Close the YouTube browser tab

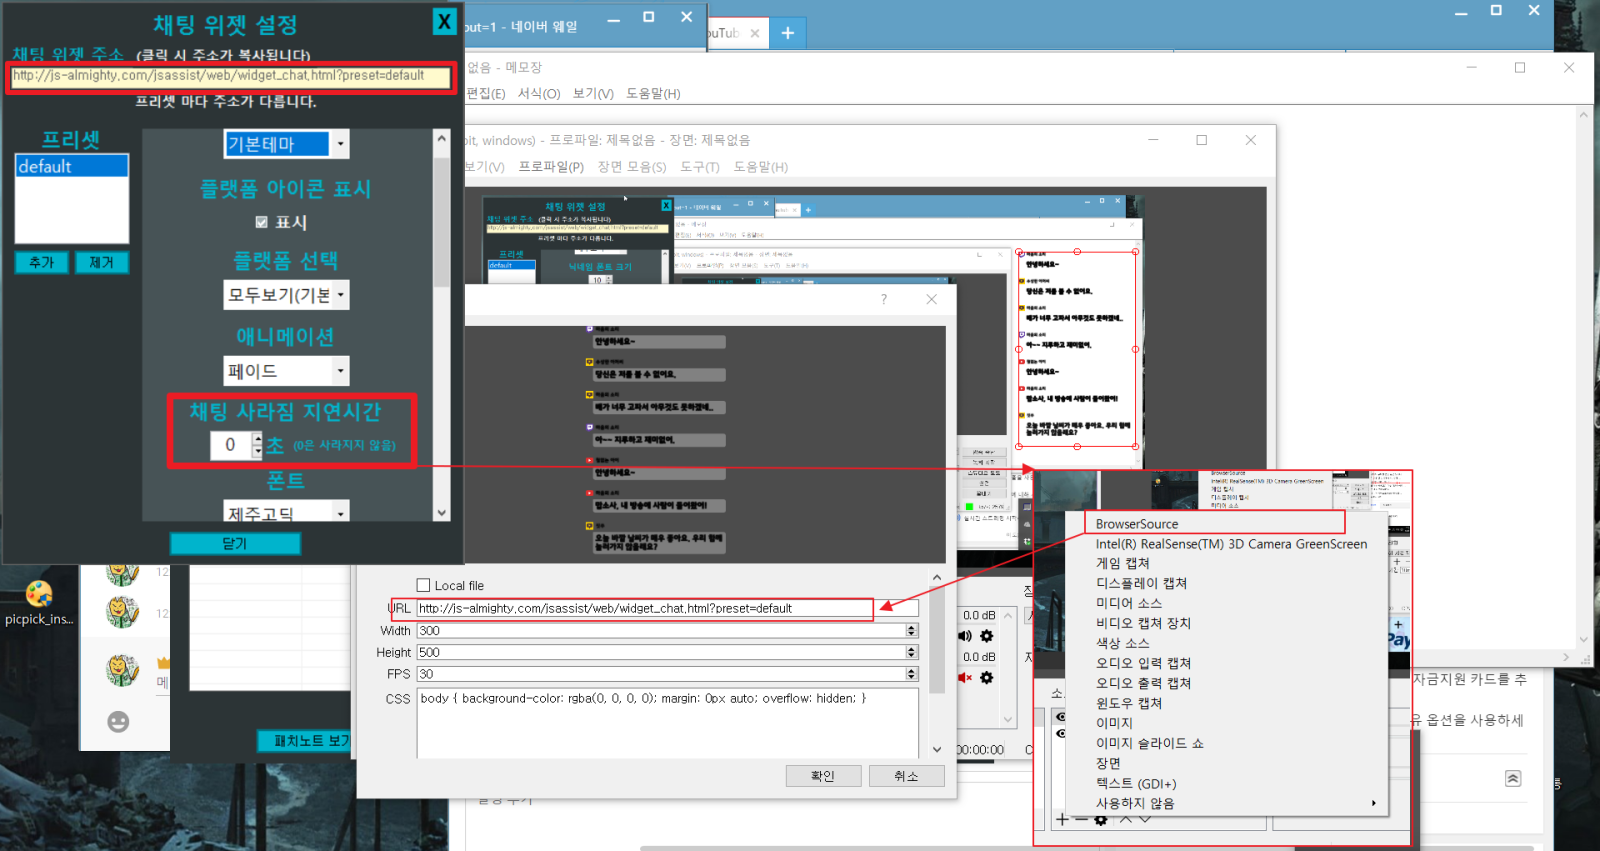755,33
